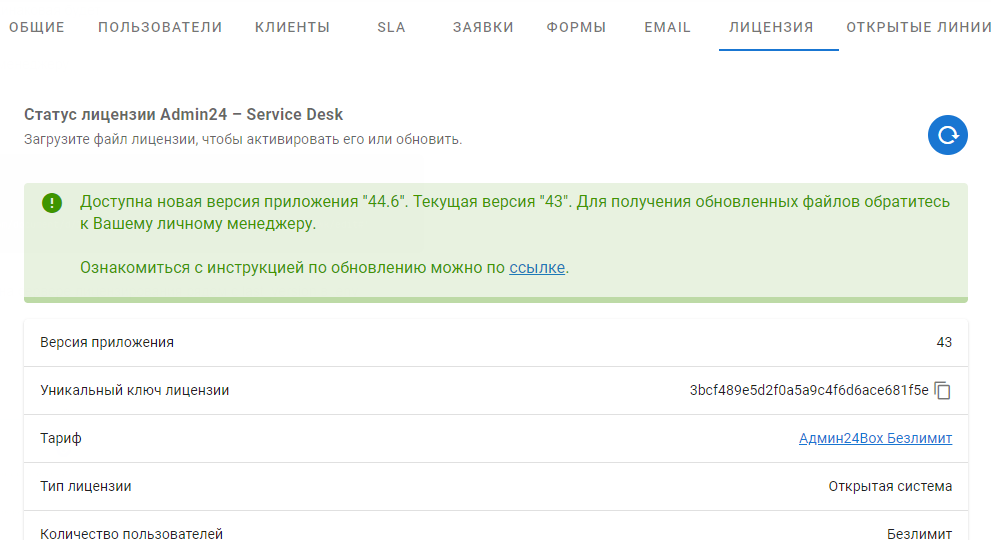Click the Загрузите файл лицензии subtitle
Screen dimensions: 991x540
(243, 139)
